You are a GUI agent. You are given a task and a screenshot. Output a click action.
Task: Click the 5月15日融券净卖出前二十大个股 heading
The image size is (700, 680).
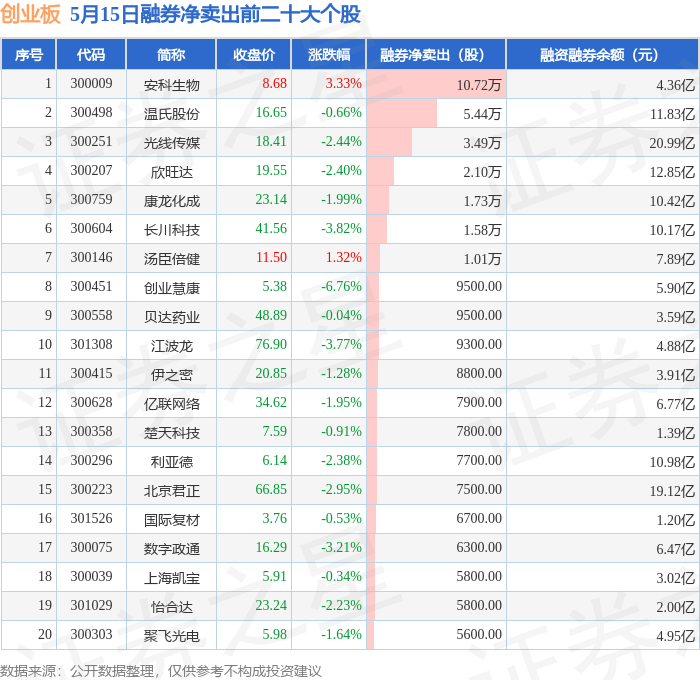[215, 14]
